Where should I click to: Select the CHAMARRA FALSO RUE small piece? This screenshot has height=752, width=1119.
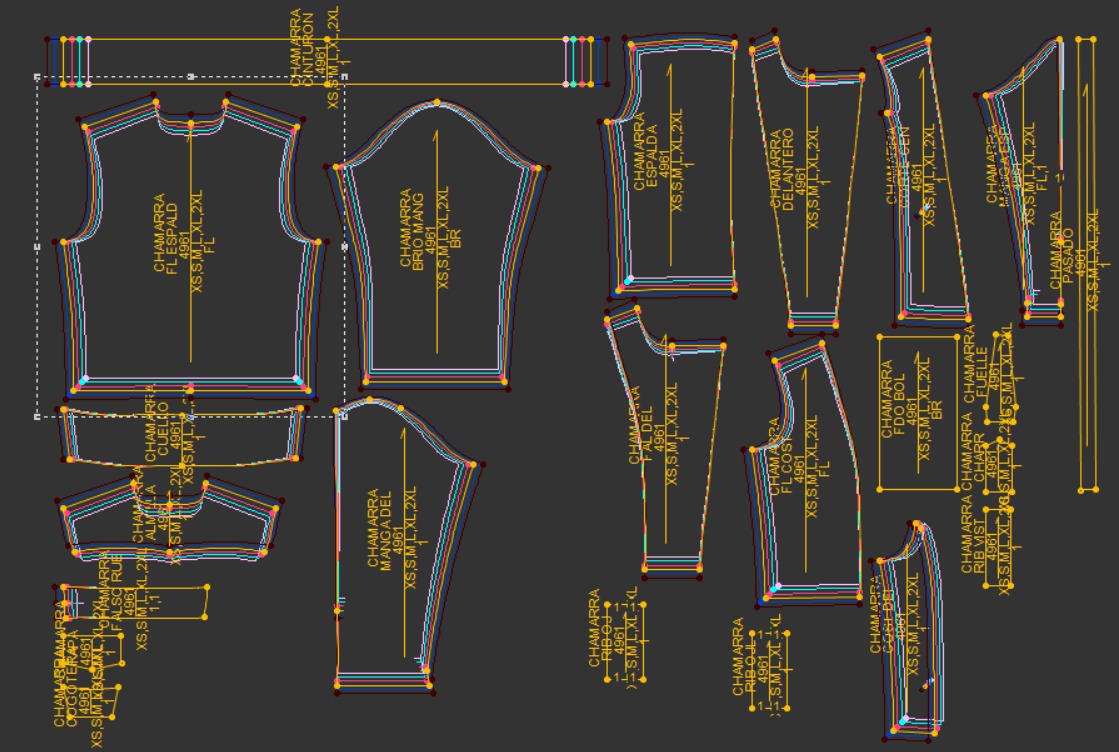[135, 601]
